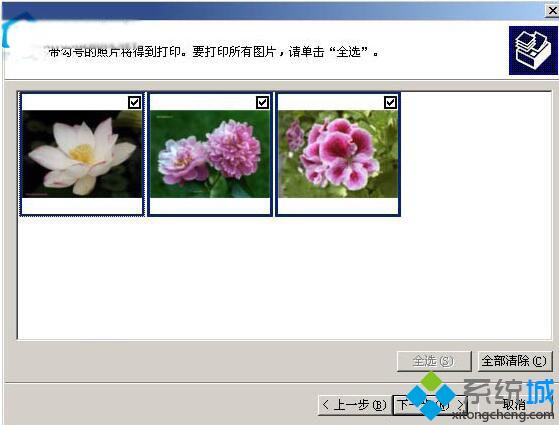Click the 全选(S) select all button
This screenshot has width=559, height=425.
434,361
